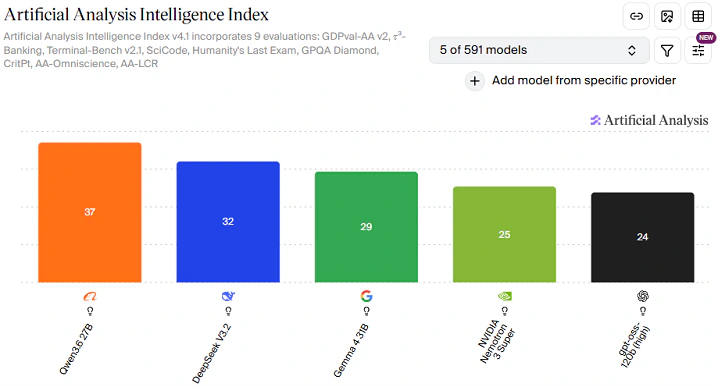
Task: Open the table view icon
Action: (698, 16)
